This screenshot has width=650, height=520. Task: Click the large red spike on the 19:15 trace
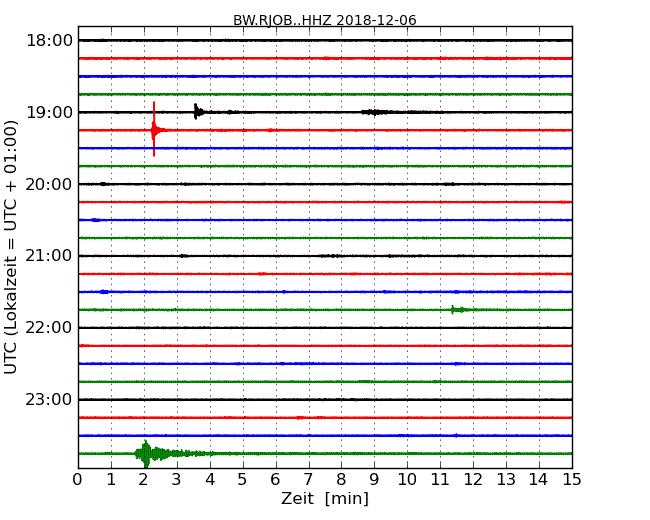click(154, 129)
